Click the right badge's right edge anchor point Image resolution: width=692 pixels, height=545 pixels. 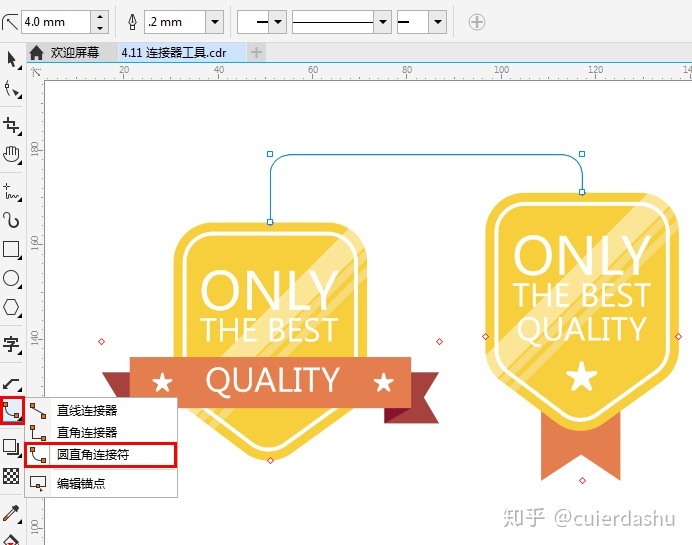tap(678, 336)
